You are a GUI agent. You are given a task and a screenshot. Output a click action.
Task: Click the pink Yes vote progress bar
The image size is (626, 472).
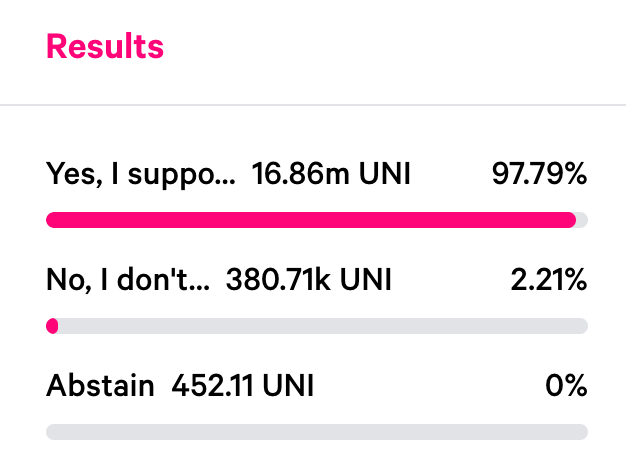pos(311,220)
